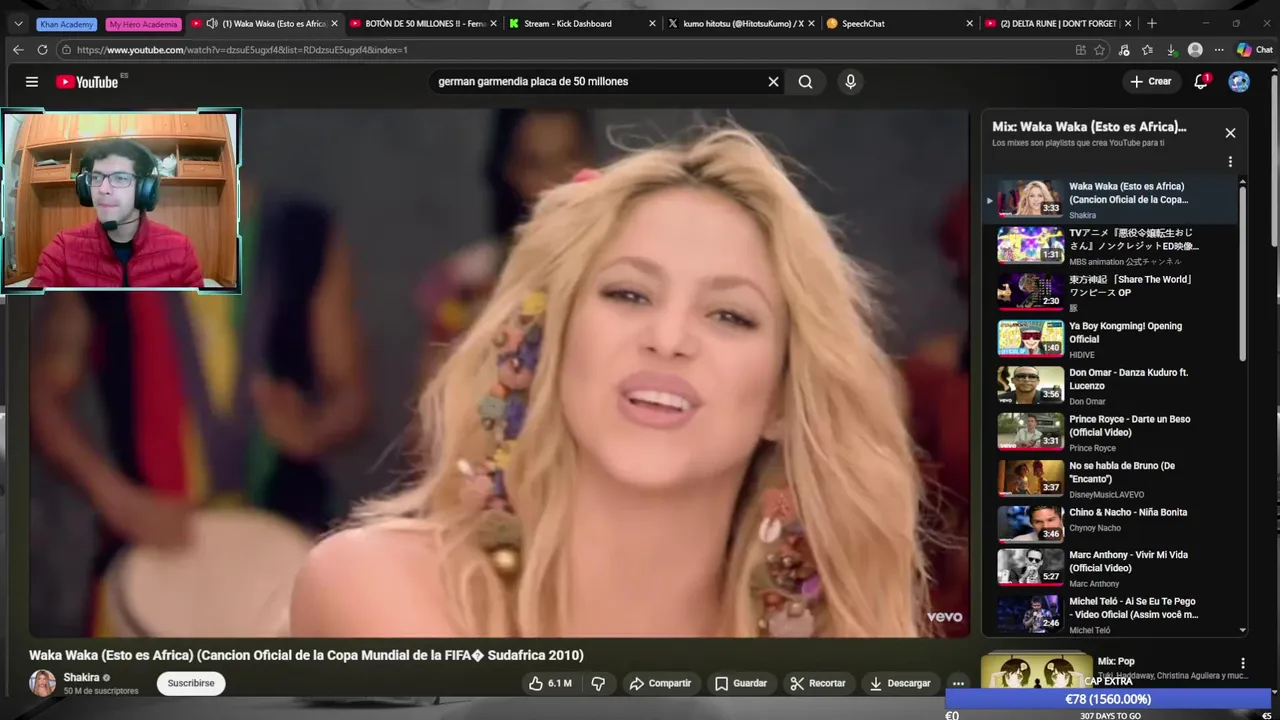The image size is (1280, 720).
Task: Switch to DELTA RUNE tab
Action: (1058, 23)
